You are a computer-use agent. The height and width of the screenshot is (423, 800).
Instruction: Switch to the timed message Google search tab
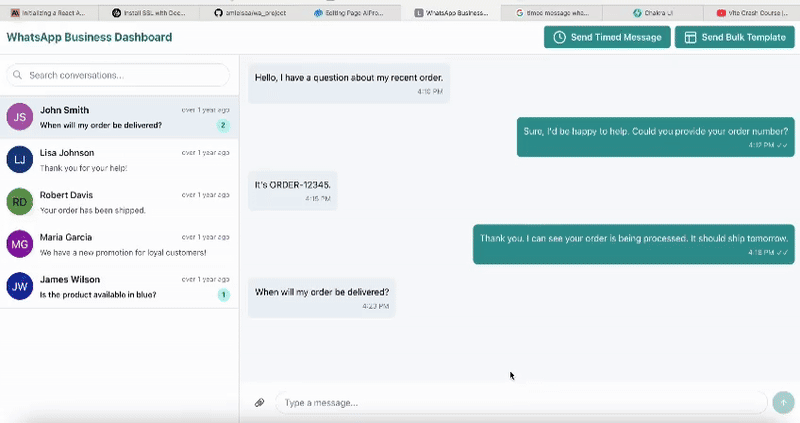[x=552, y=13]
